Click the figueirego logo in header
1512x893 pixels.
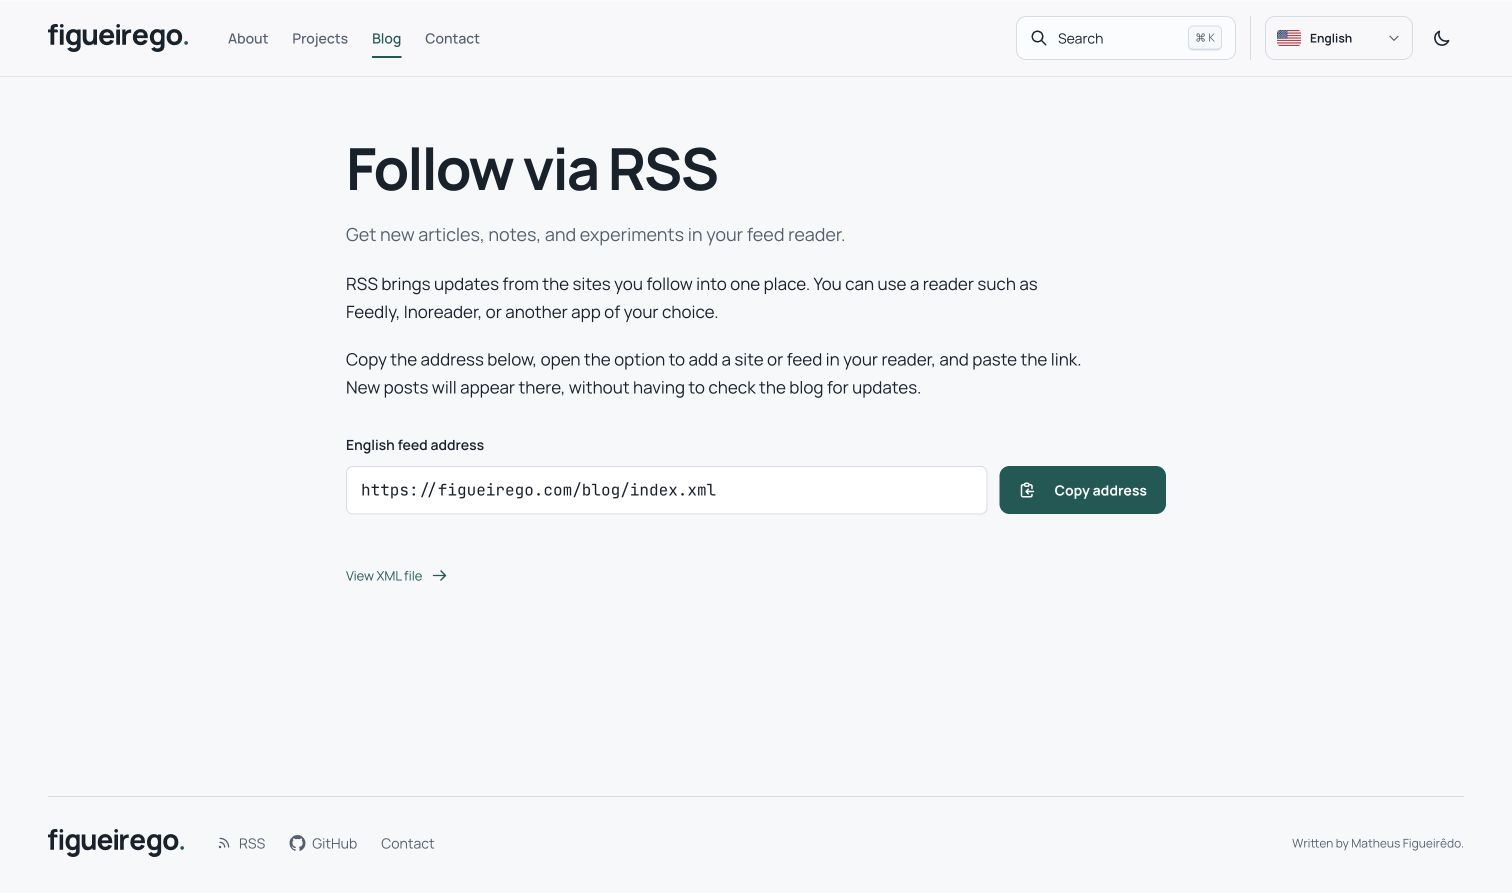pyautogui.click(x=118, y=38)
